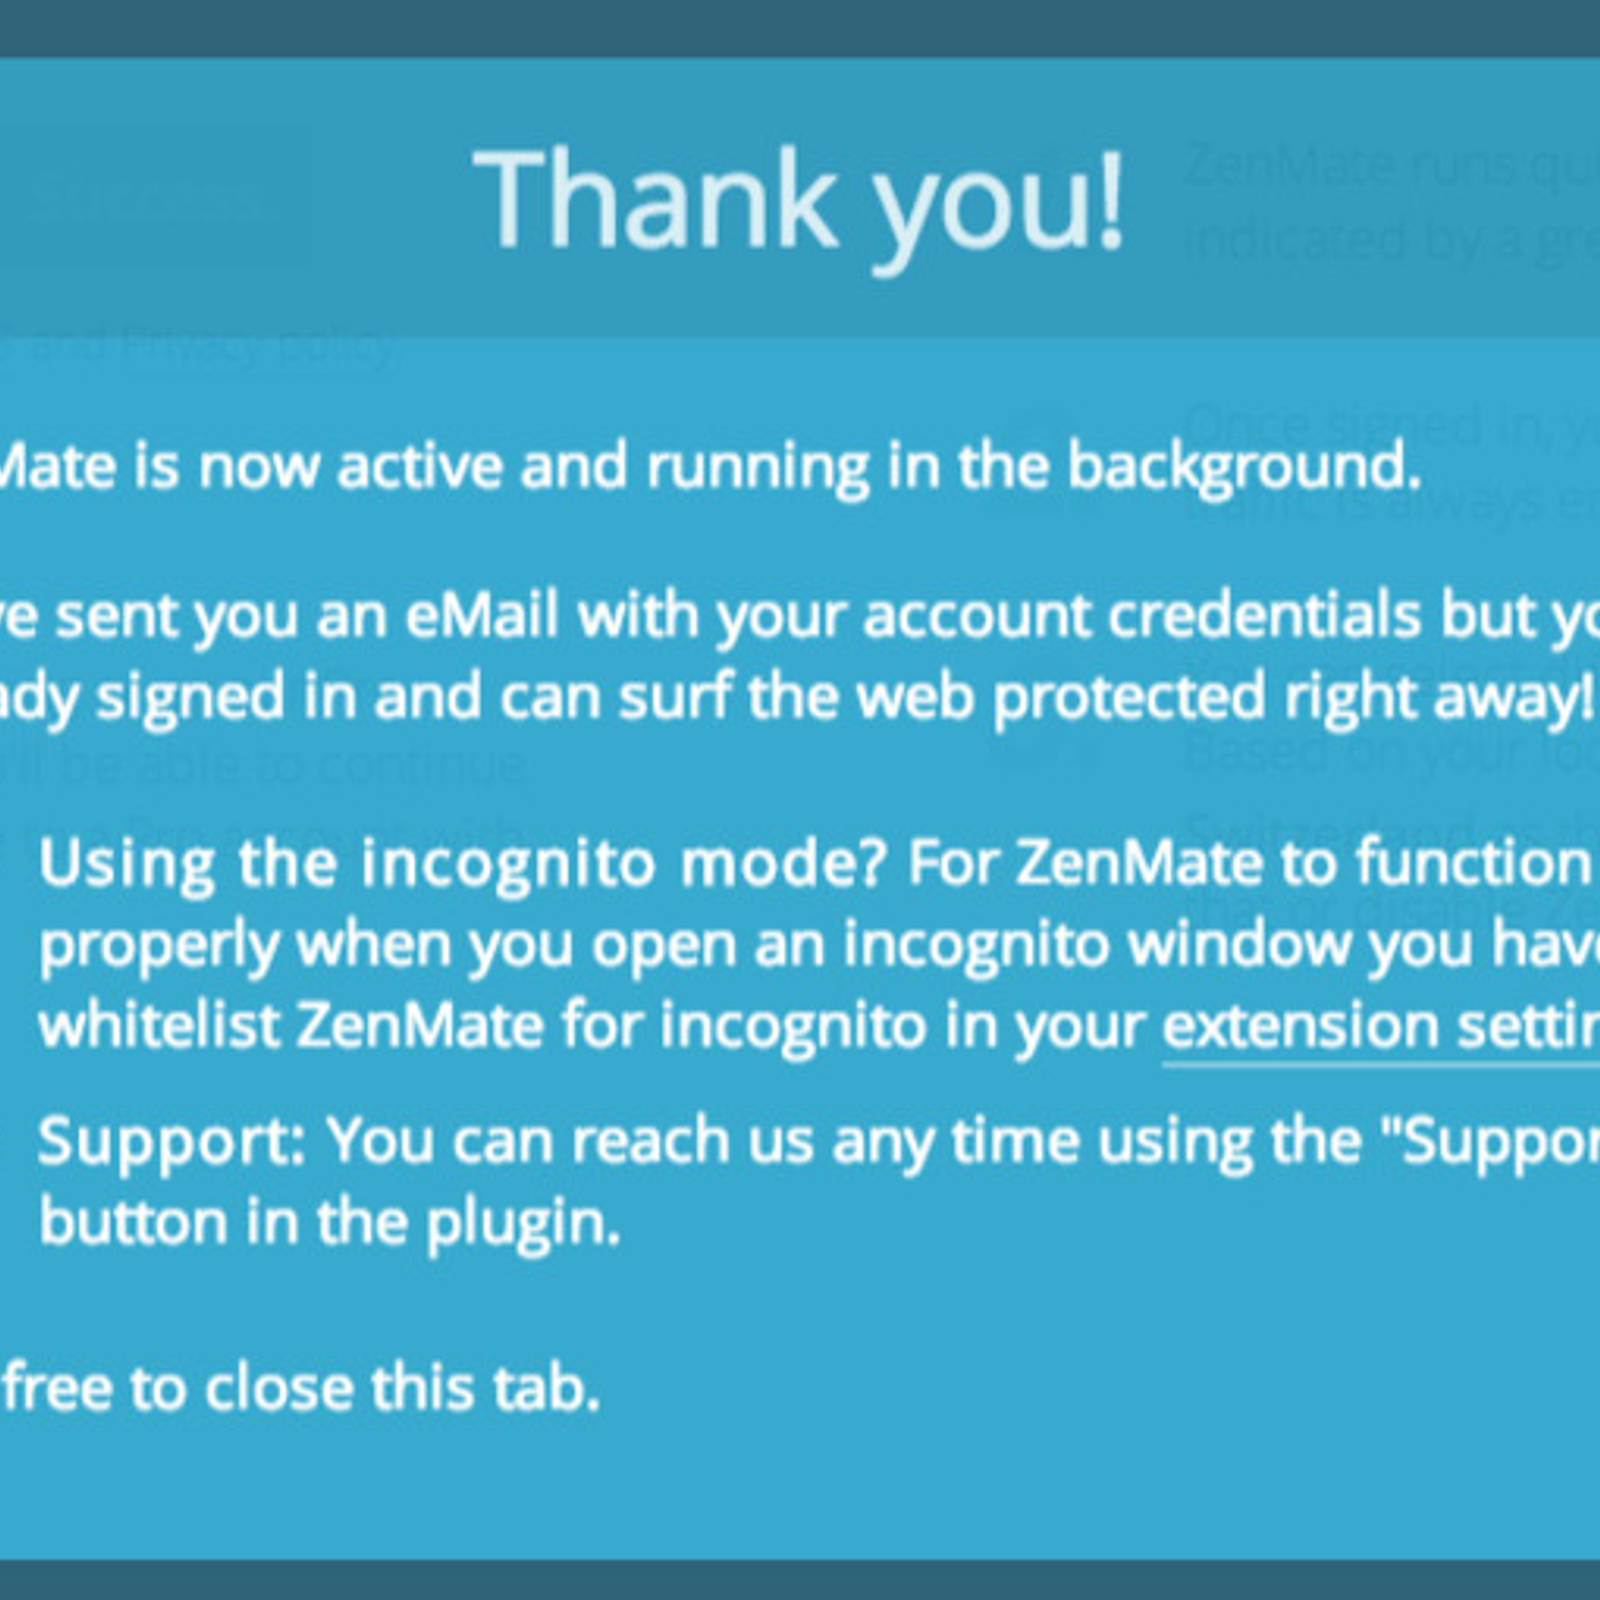Click the dark bar above the dialog

click(x=800, y=28)
